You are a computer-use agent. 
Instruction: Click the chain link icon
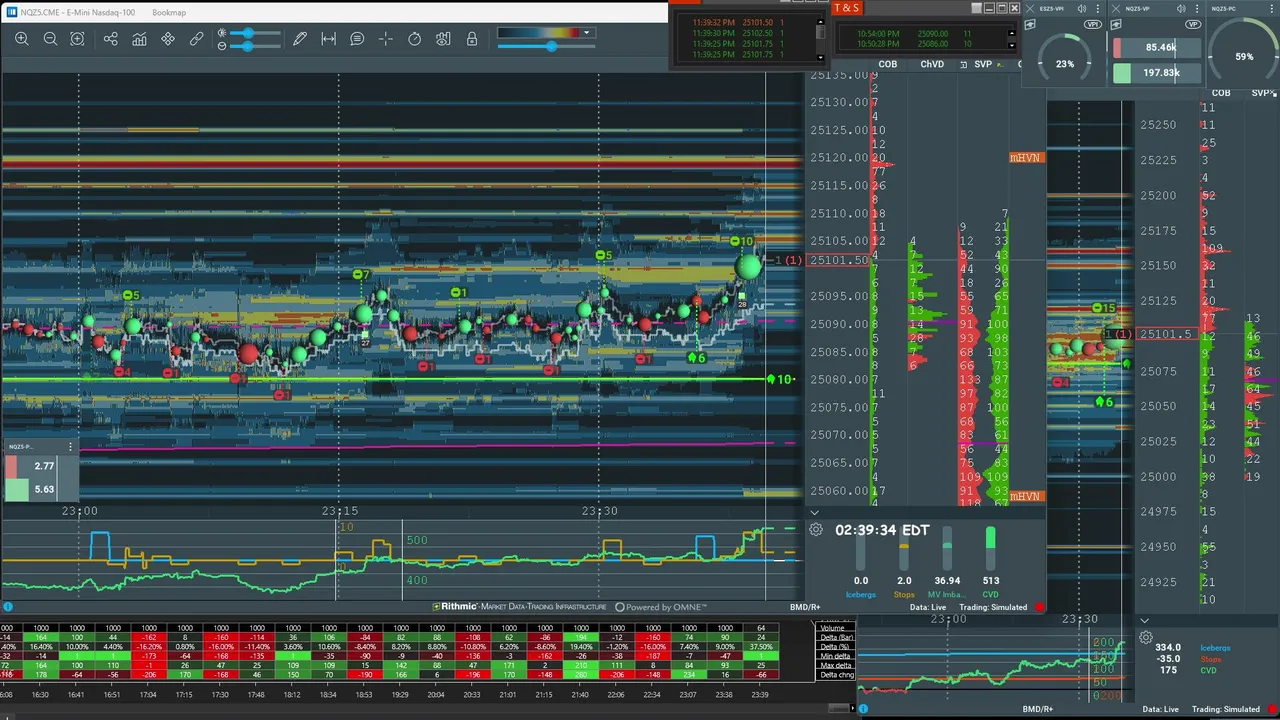[196, 39]
